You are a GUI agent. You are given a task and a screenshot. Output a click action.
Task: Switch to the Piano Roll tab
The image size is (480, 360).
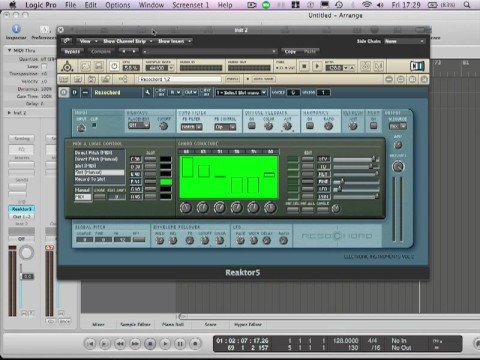click(x=173, y=324)
